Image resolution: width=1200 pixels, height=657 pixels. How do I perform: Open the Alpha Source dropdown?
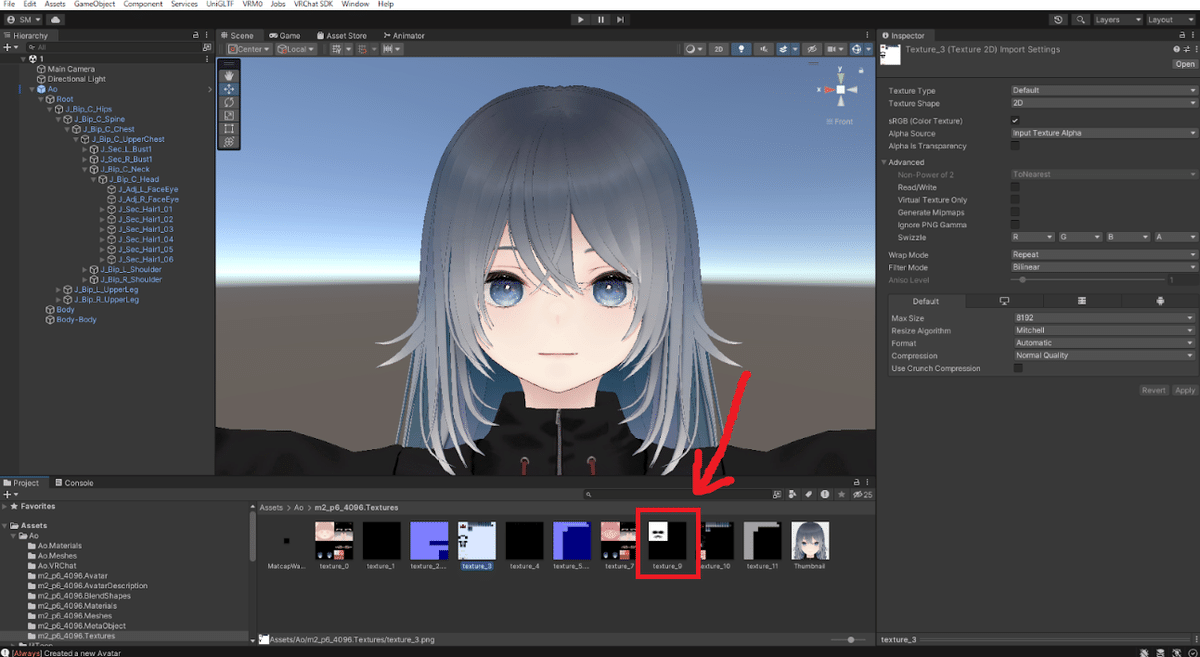point(1103,133)
